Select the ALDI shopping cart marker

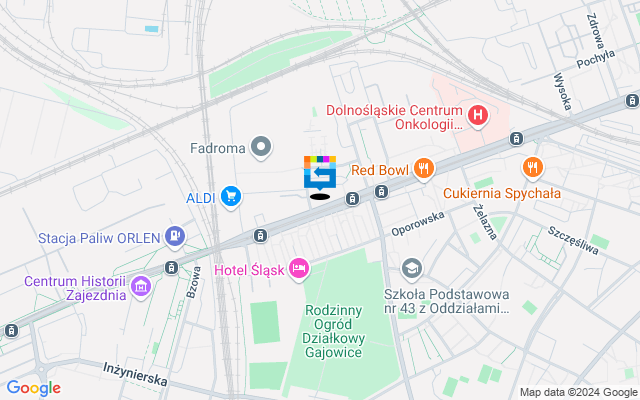231,197
